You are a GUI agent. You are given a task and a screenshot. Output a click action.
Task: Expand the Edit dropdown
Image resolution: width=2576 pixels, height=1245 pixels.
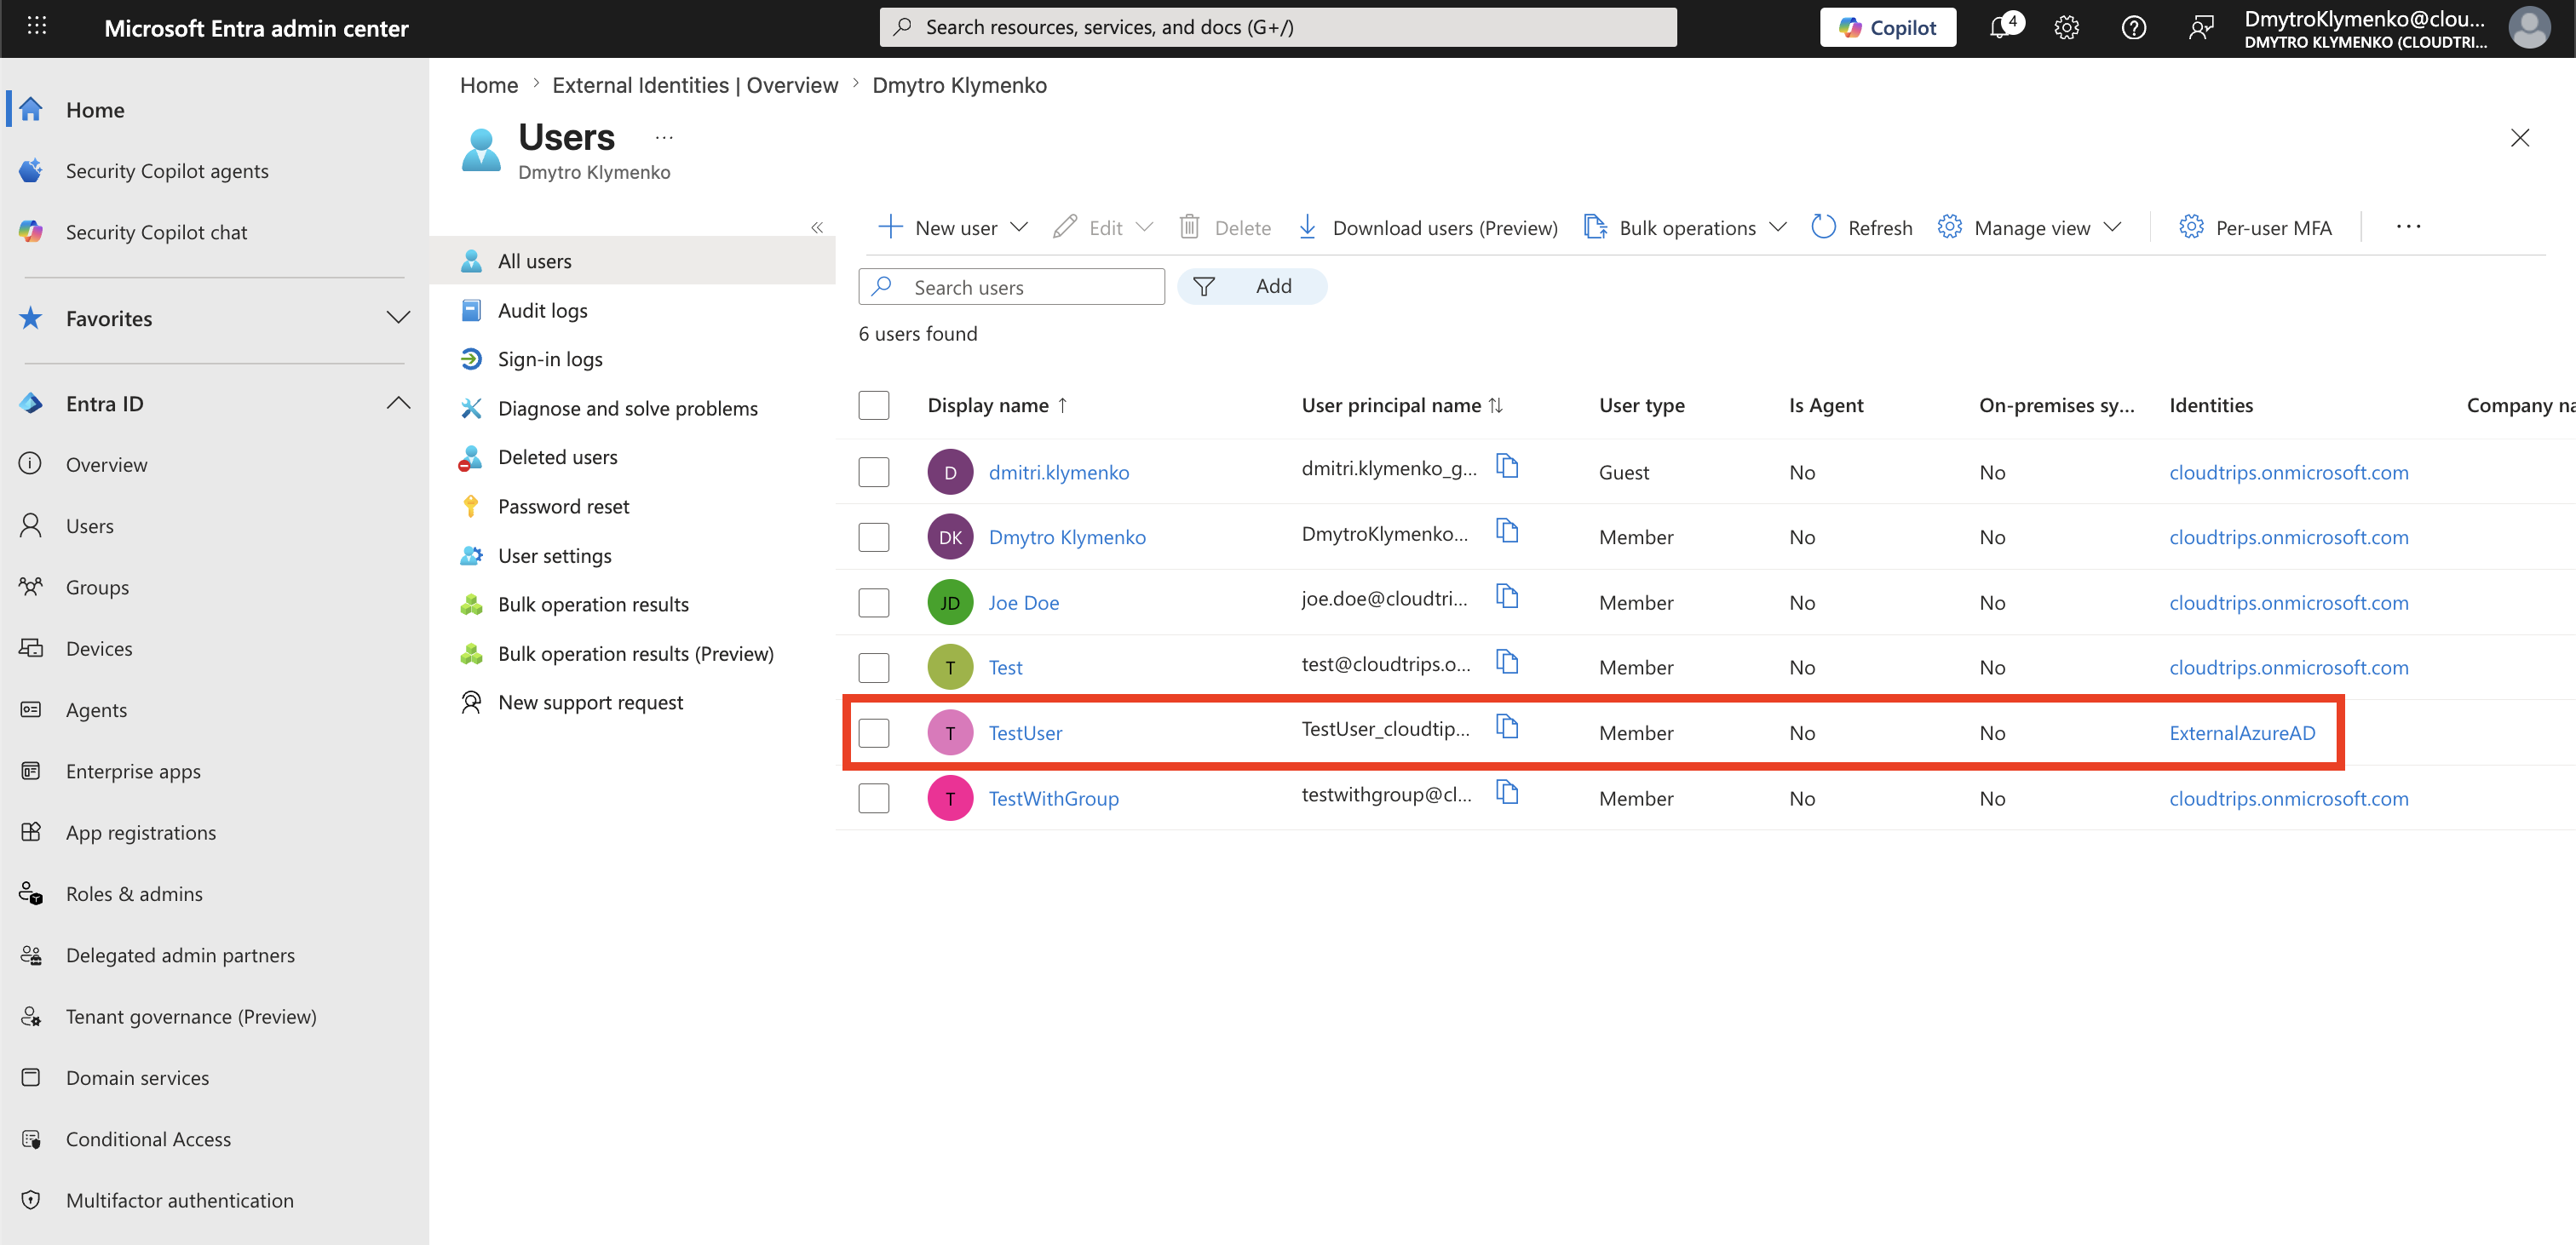1145,227
